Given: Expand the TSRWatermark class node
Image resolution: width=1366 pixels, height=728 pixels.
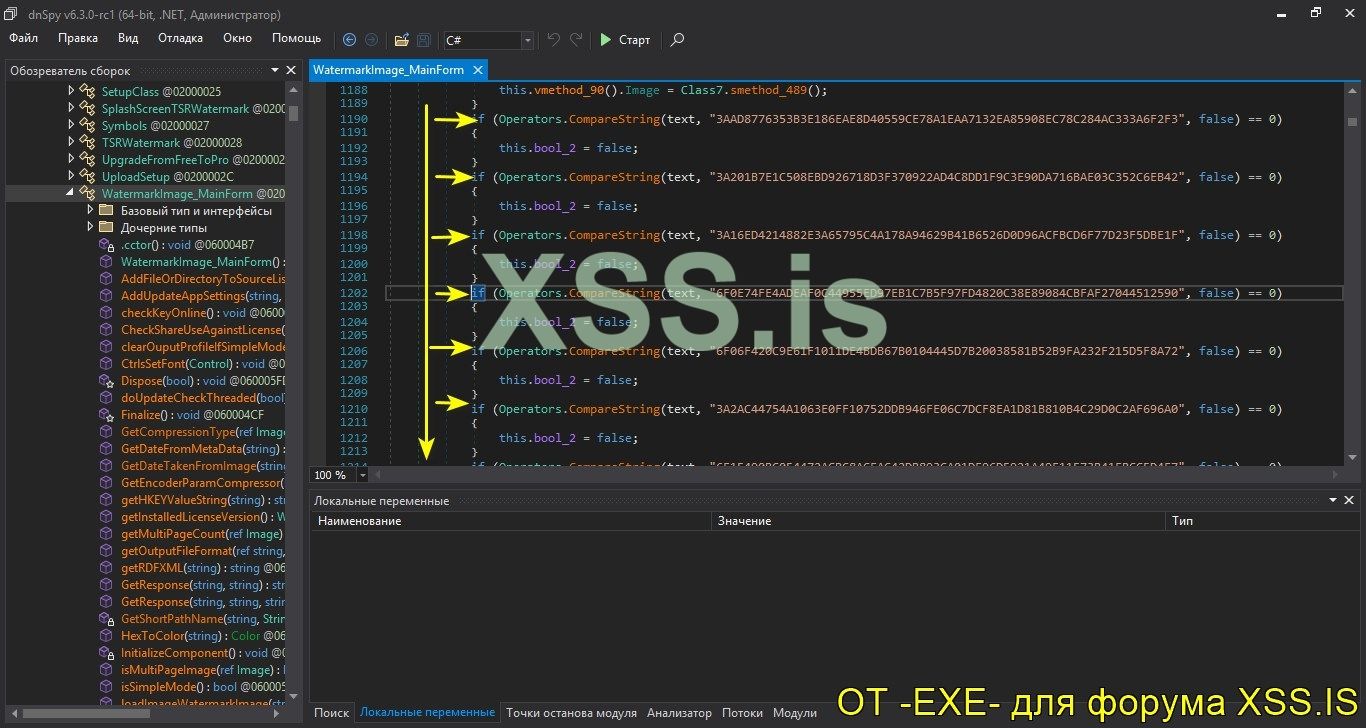Looking at the screenshot, I should point(71,143).
